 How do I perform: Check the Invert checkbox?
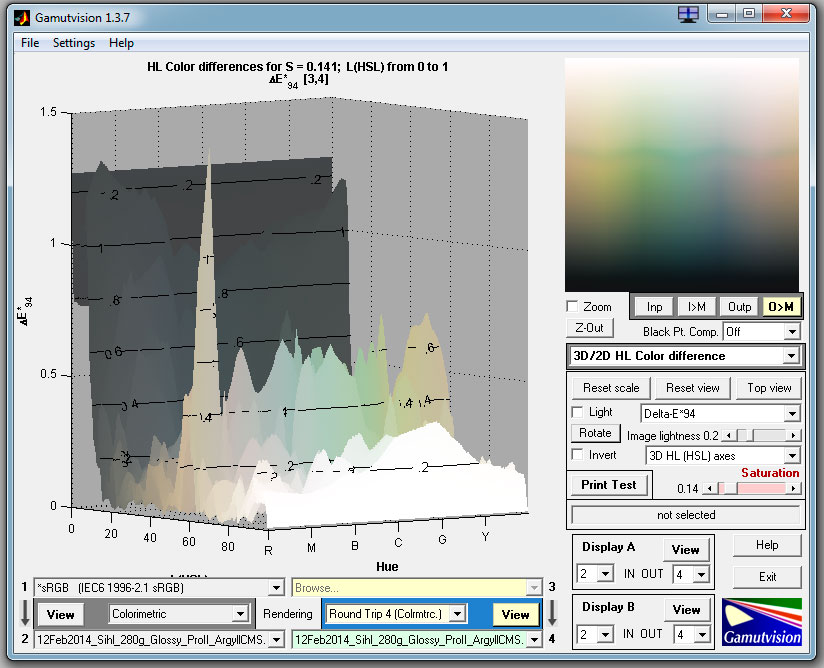(x=577, y=455)
